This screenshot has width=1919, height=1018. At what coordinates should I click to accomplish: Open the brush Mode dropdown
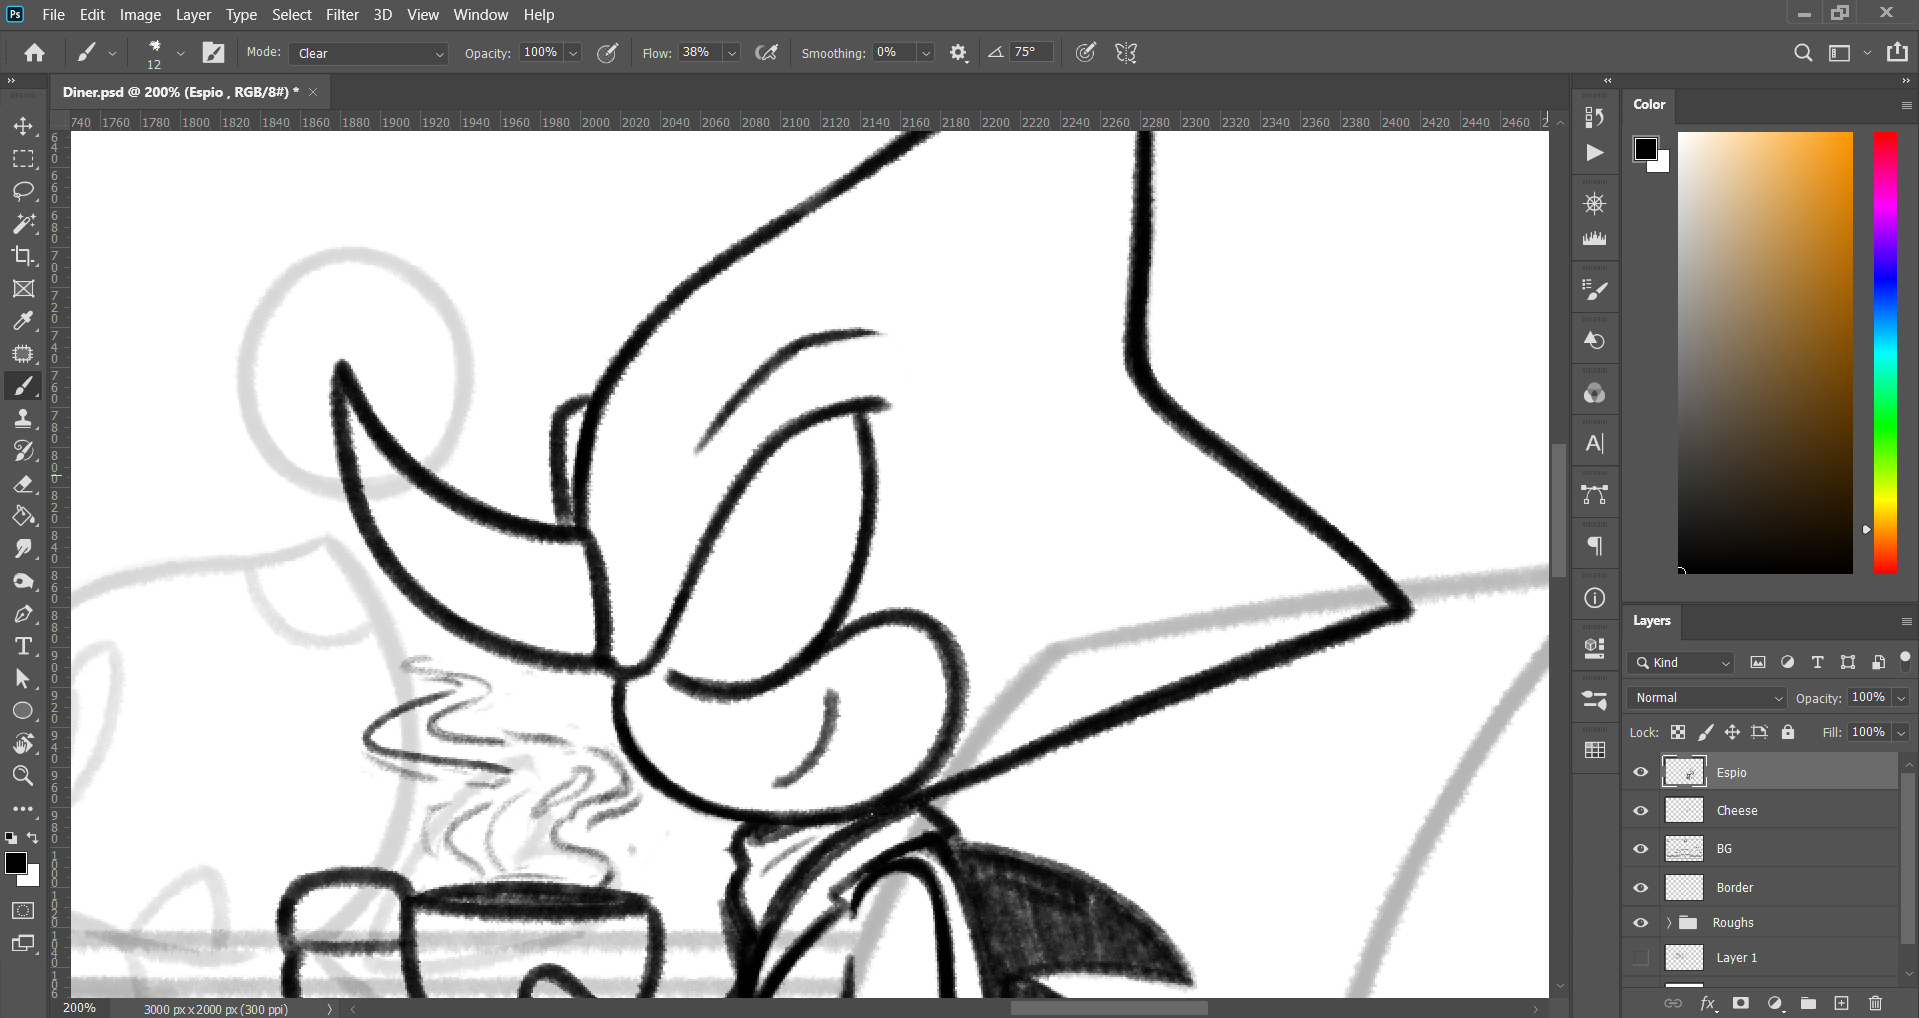point(368,54)
